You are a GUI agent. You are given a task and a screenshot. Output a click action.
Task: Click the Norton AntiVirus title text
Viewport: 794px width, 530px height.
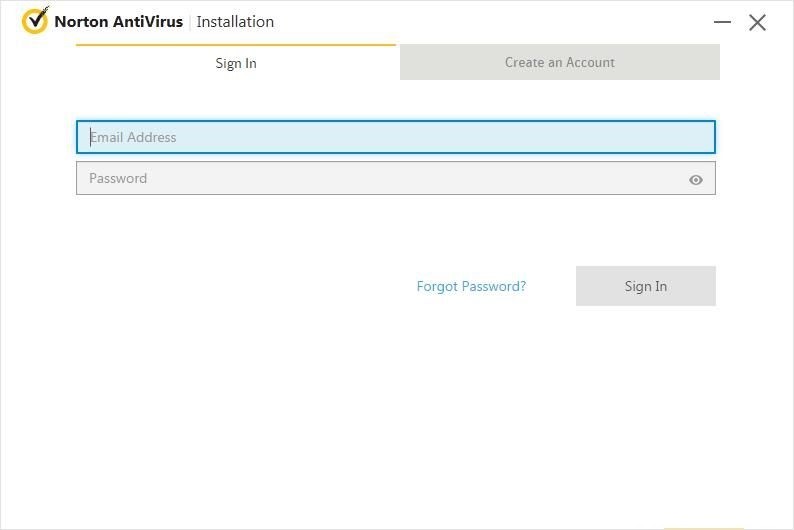coord(119,22)
